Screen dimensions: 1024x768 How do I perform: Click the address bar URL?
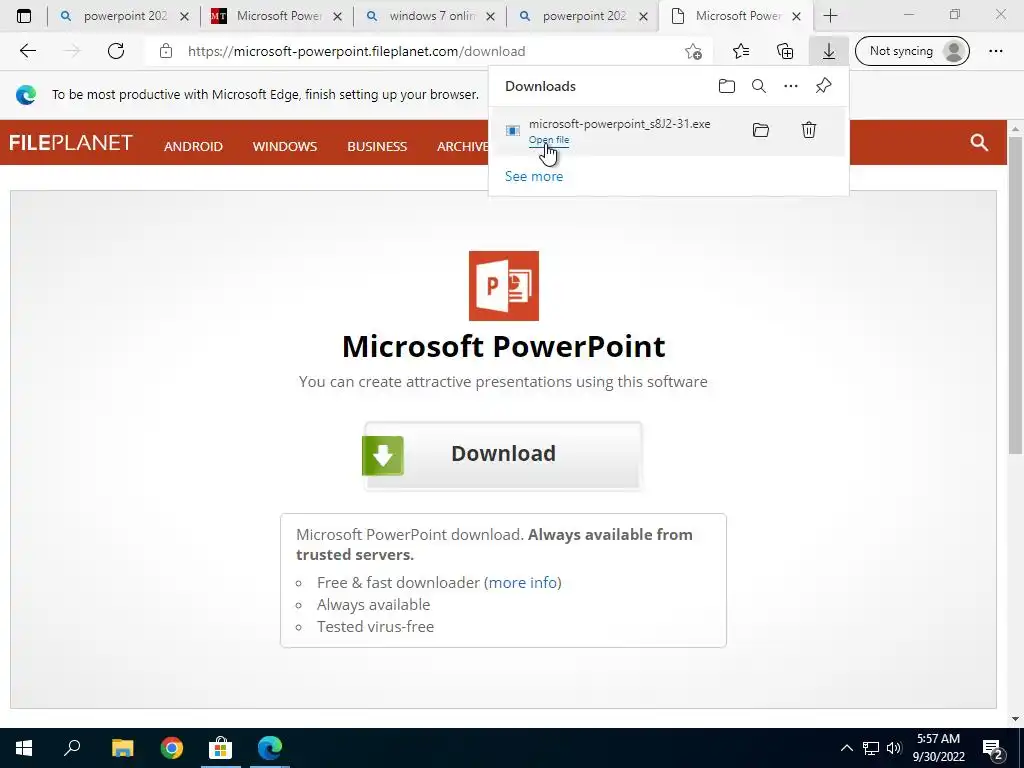357,51
